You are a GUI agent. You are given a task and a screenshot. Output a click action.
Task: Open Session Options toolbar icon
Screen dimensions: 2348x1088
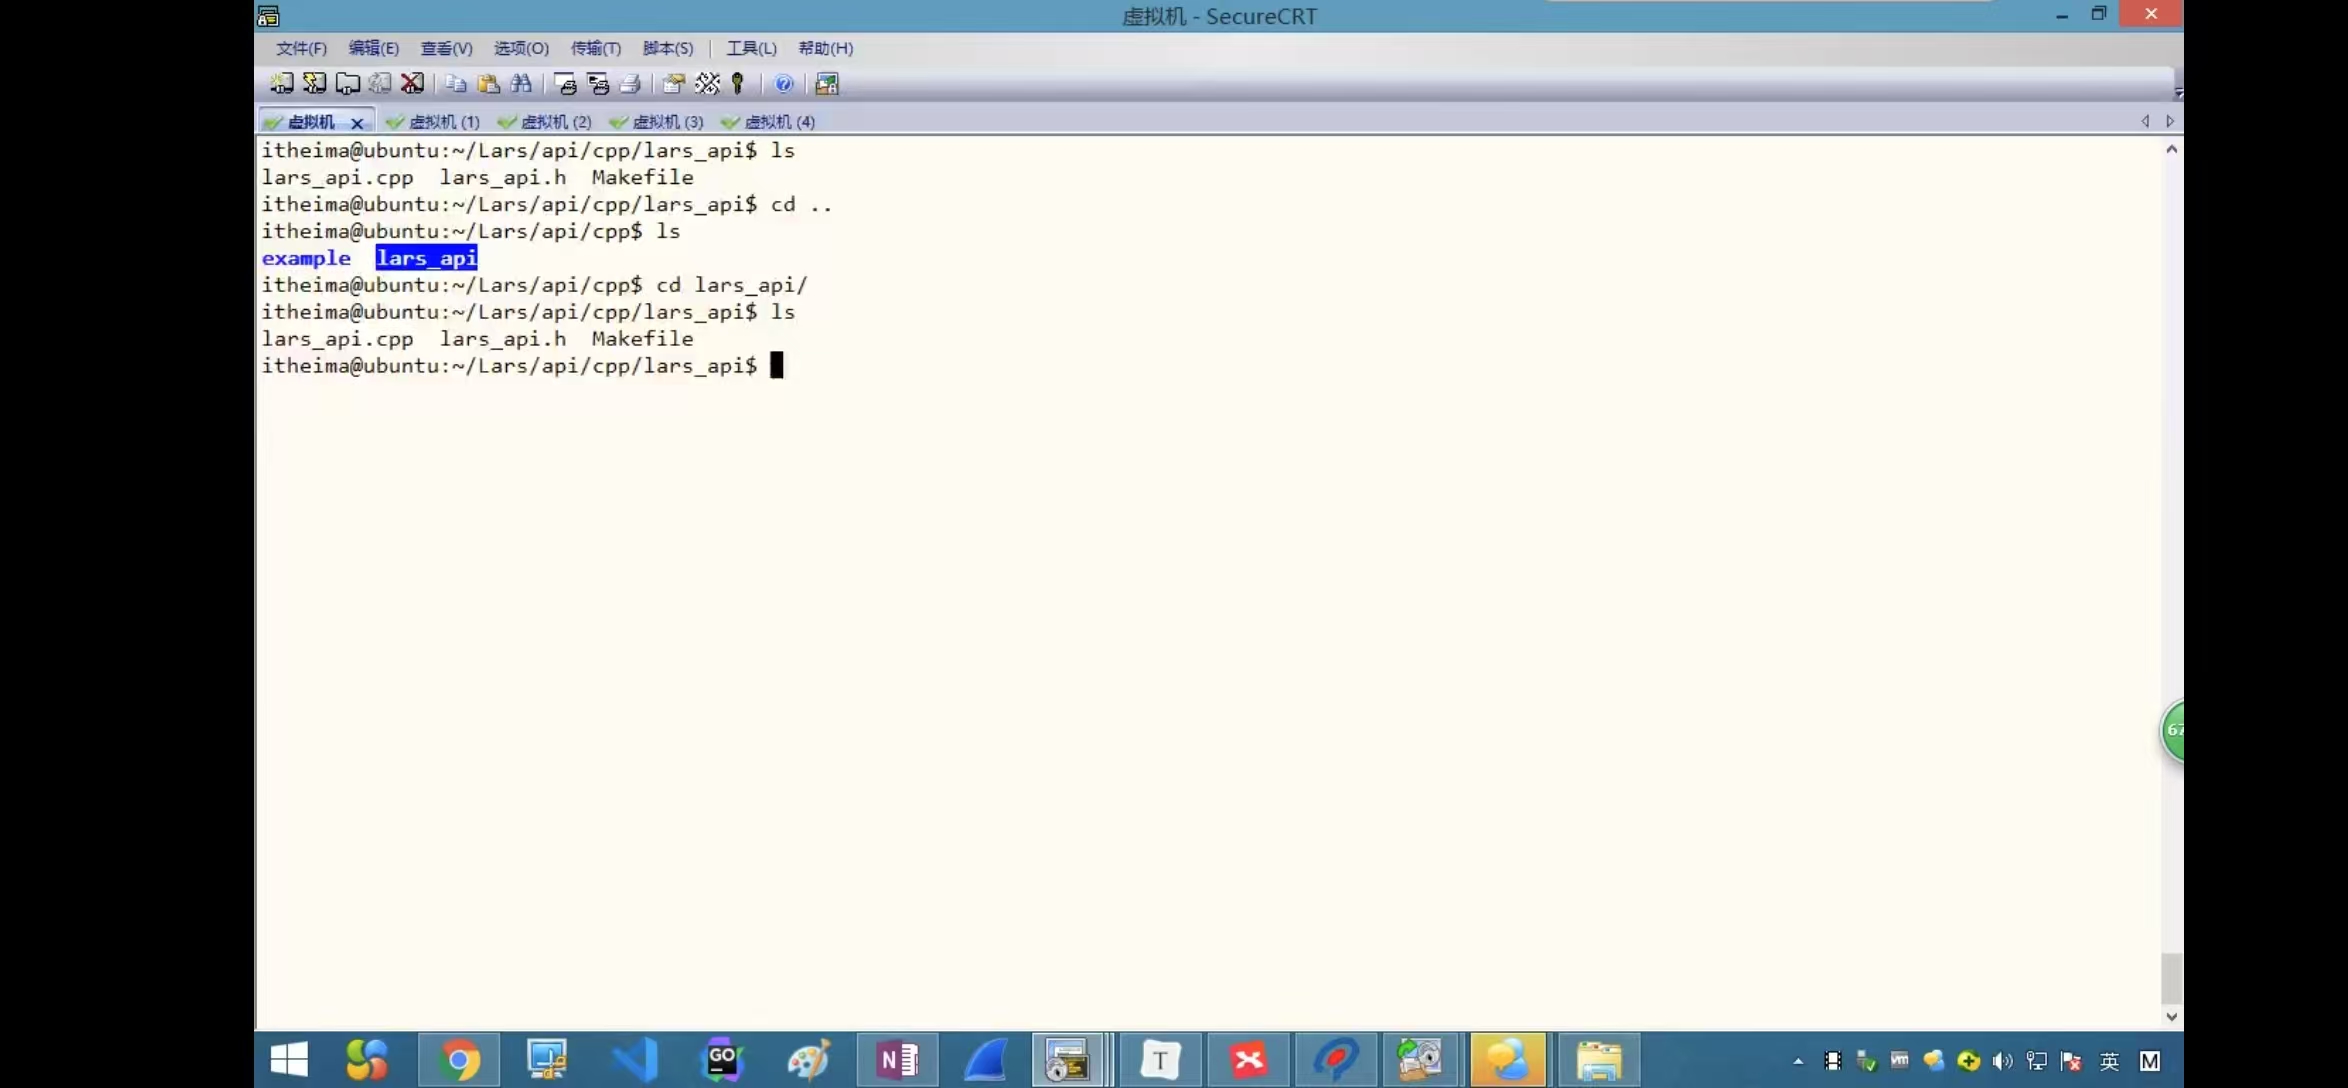point(674,84)
